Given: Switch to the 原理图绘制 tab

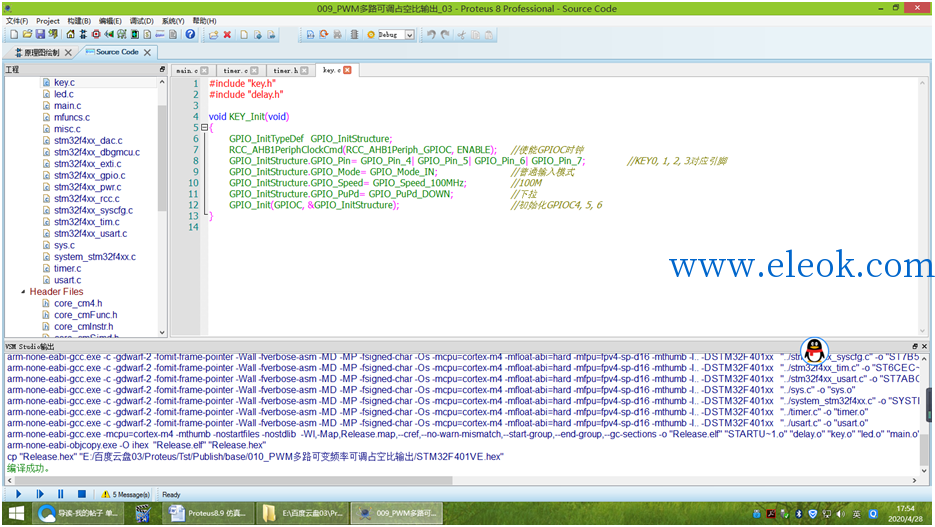Looking at the screenshot, I should pyautogui.click(x=41, y=52).
